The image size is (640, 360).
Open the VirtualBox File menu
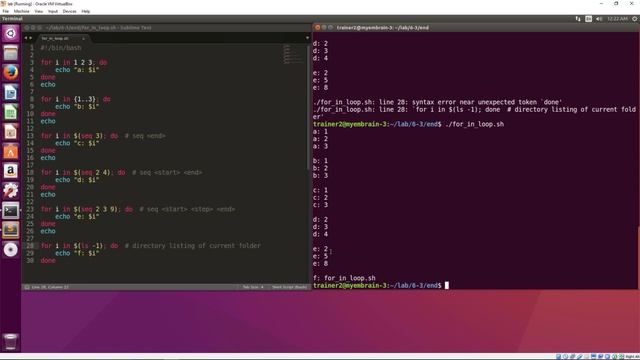tap(6, 11)
